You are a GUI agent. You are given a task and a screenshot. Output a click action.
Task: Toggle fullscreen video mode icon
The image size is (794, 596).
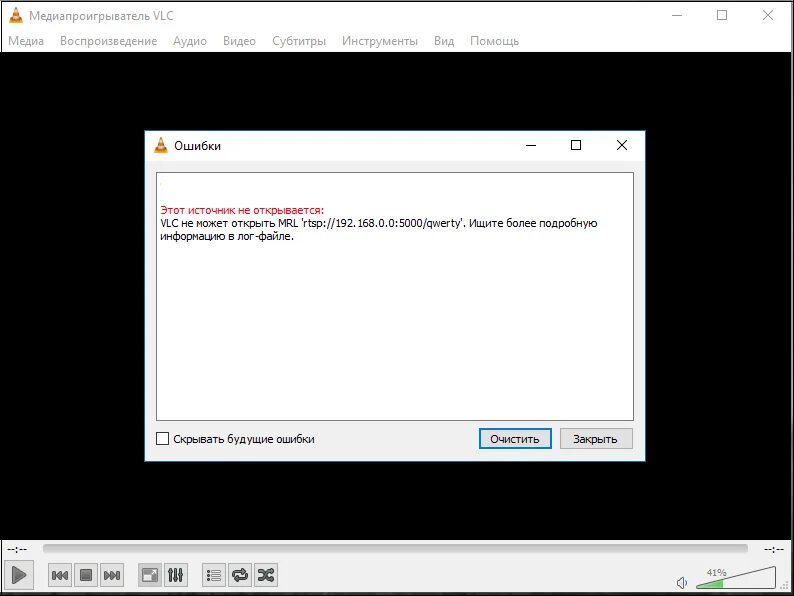(x=150, y=575)
